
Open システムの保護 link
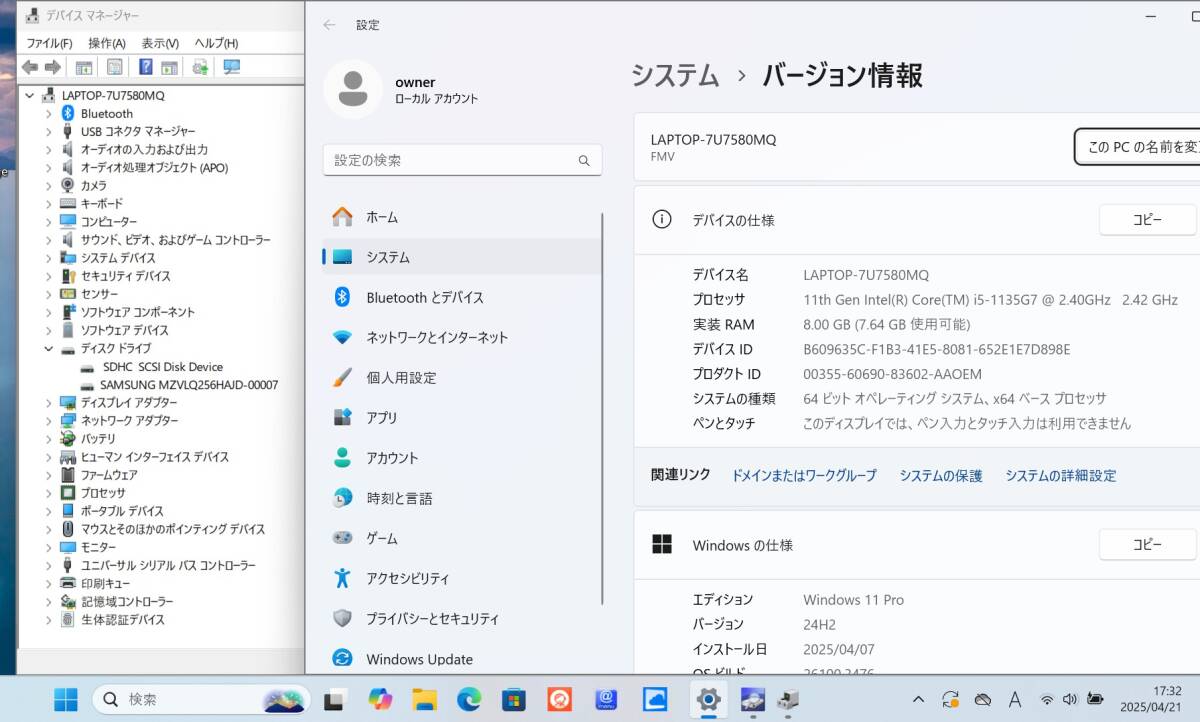point(941,476)
